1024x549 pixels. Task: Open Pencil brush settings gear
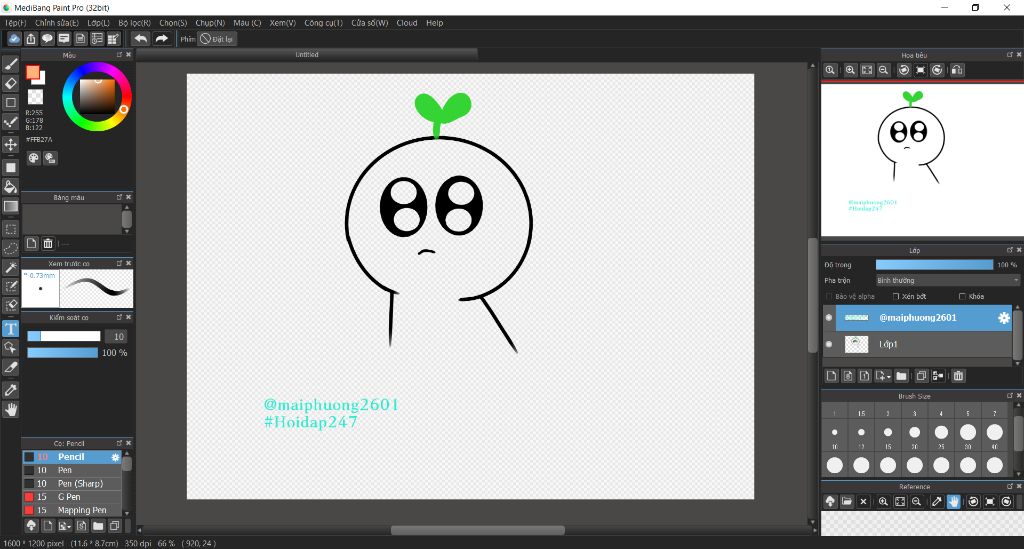click(116, 457)
